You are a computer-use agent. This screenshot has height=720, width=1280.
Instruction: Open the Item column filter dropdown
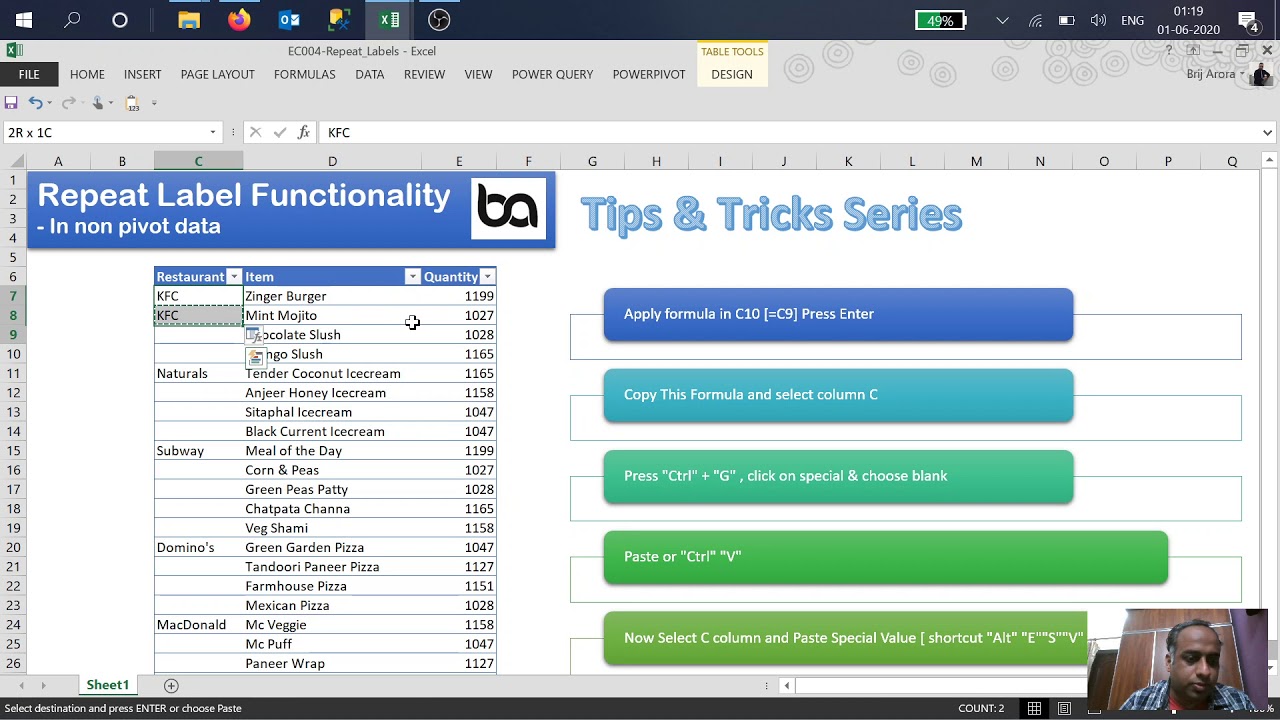(x=412, y=277)
